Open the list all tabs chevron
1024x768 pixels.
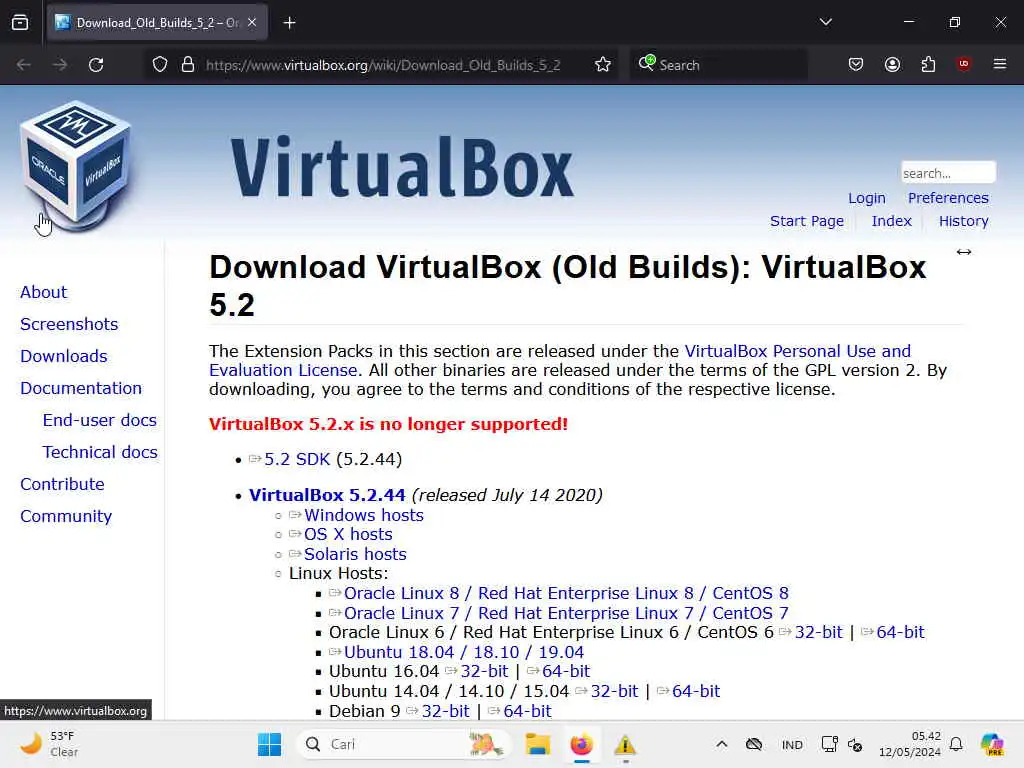825,22
